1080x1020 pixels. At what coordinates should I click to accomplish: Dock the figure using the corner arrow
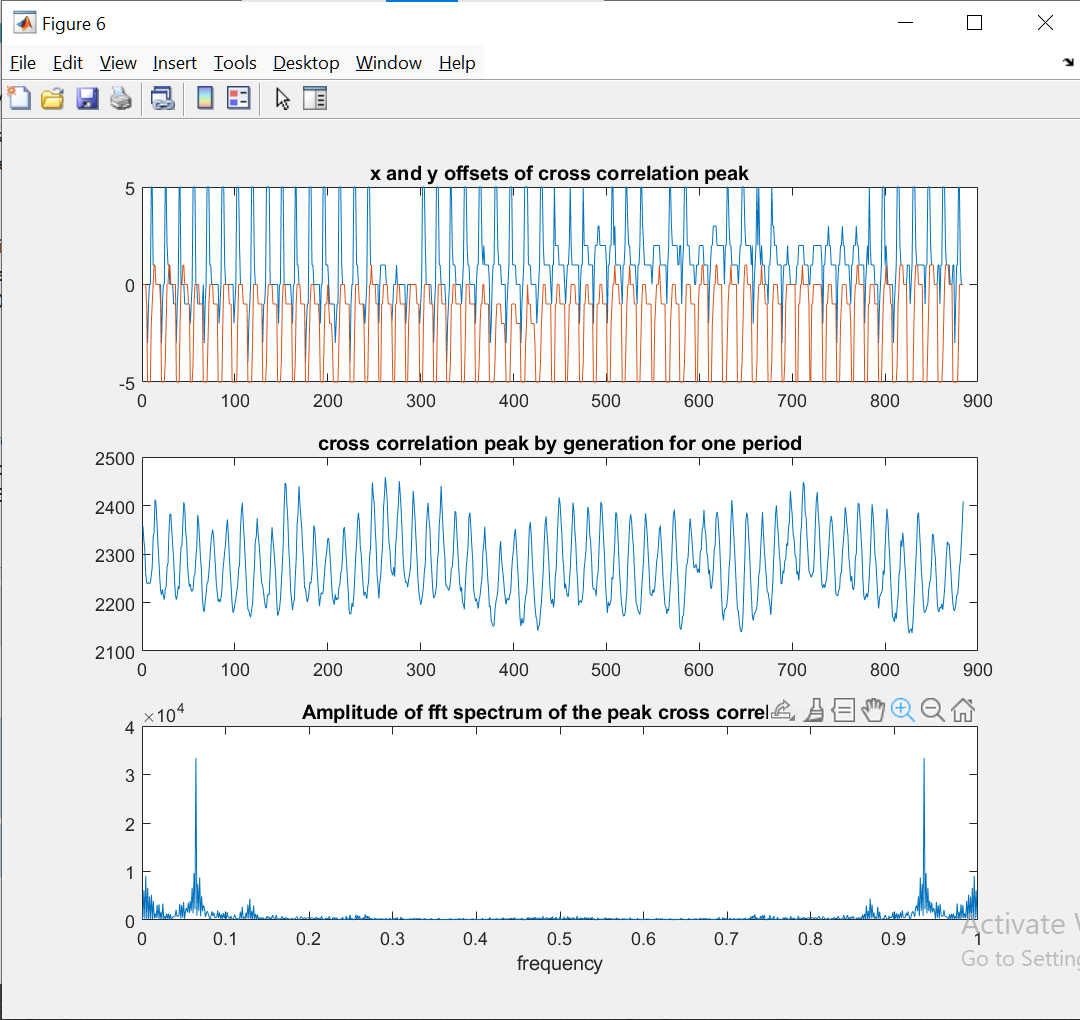(x=1068, y=62)
